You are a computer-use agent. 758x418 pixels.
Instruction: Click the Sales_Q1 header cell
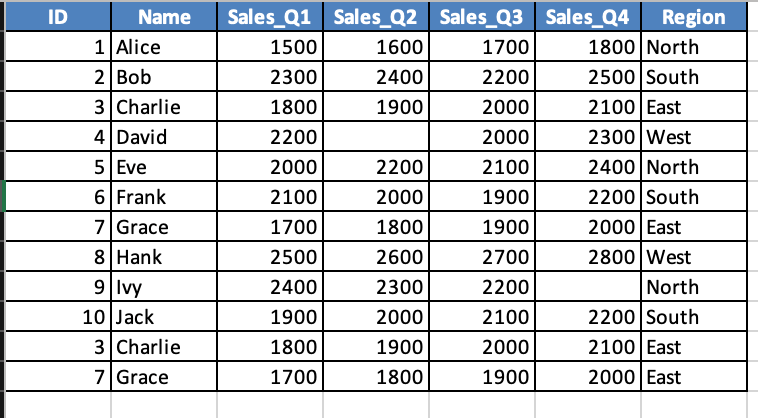coord(270,17)
